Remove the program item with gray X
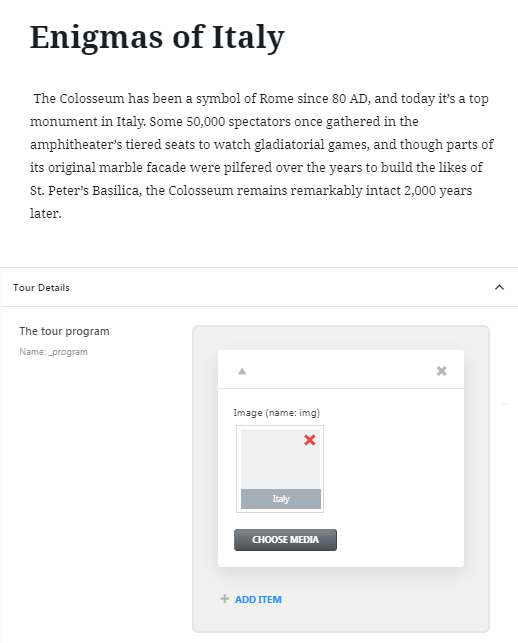The image size is (518, 643). (441, 371)
